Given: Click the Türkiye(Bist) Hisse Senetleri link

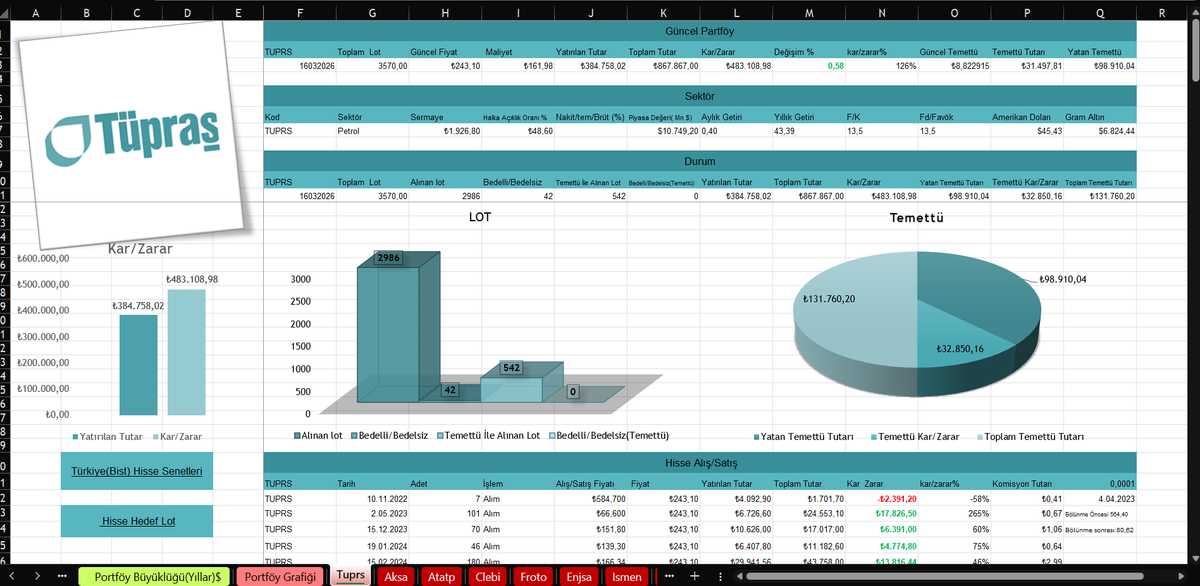Looking at the screenshot, I should [137, 470].
